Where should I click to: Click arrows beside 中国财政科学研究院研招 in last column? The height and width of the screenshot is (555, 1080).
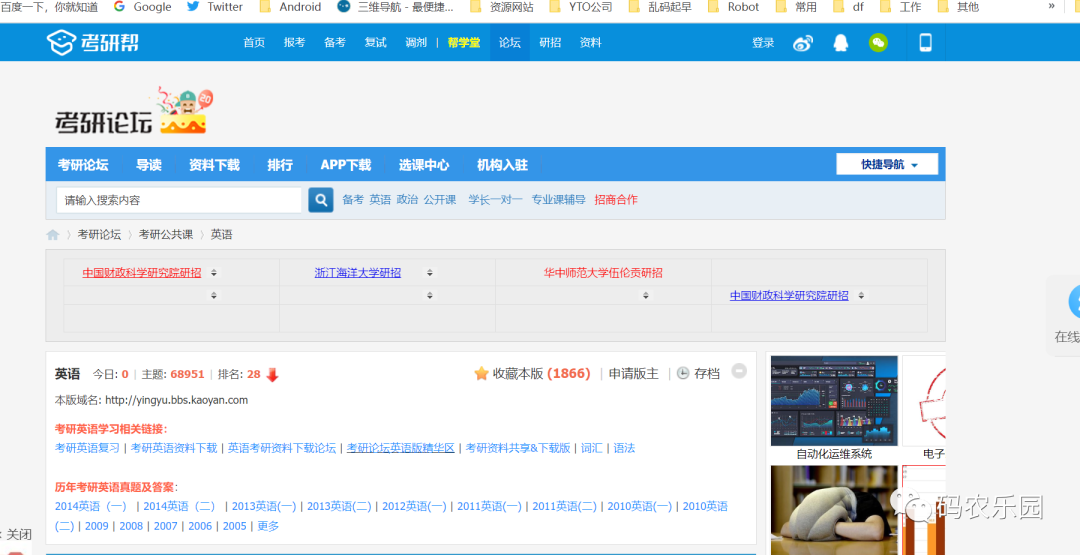[x=861, y=295]
